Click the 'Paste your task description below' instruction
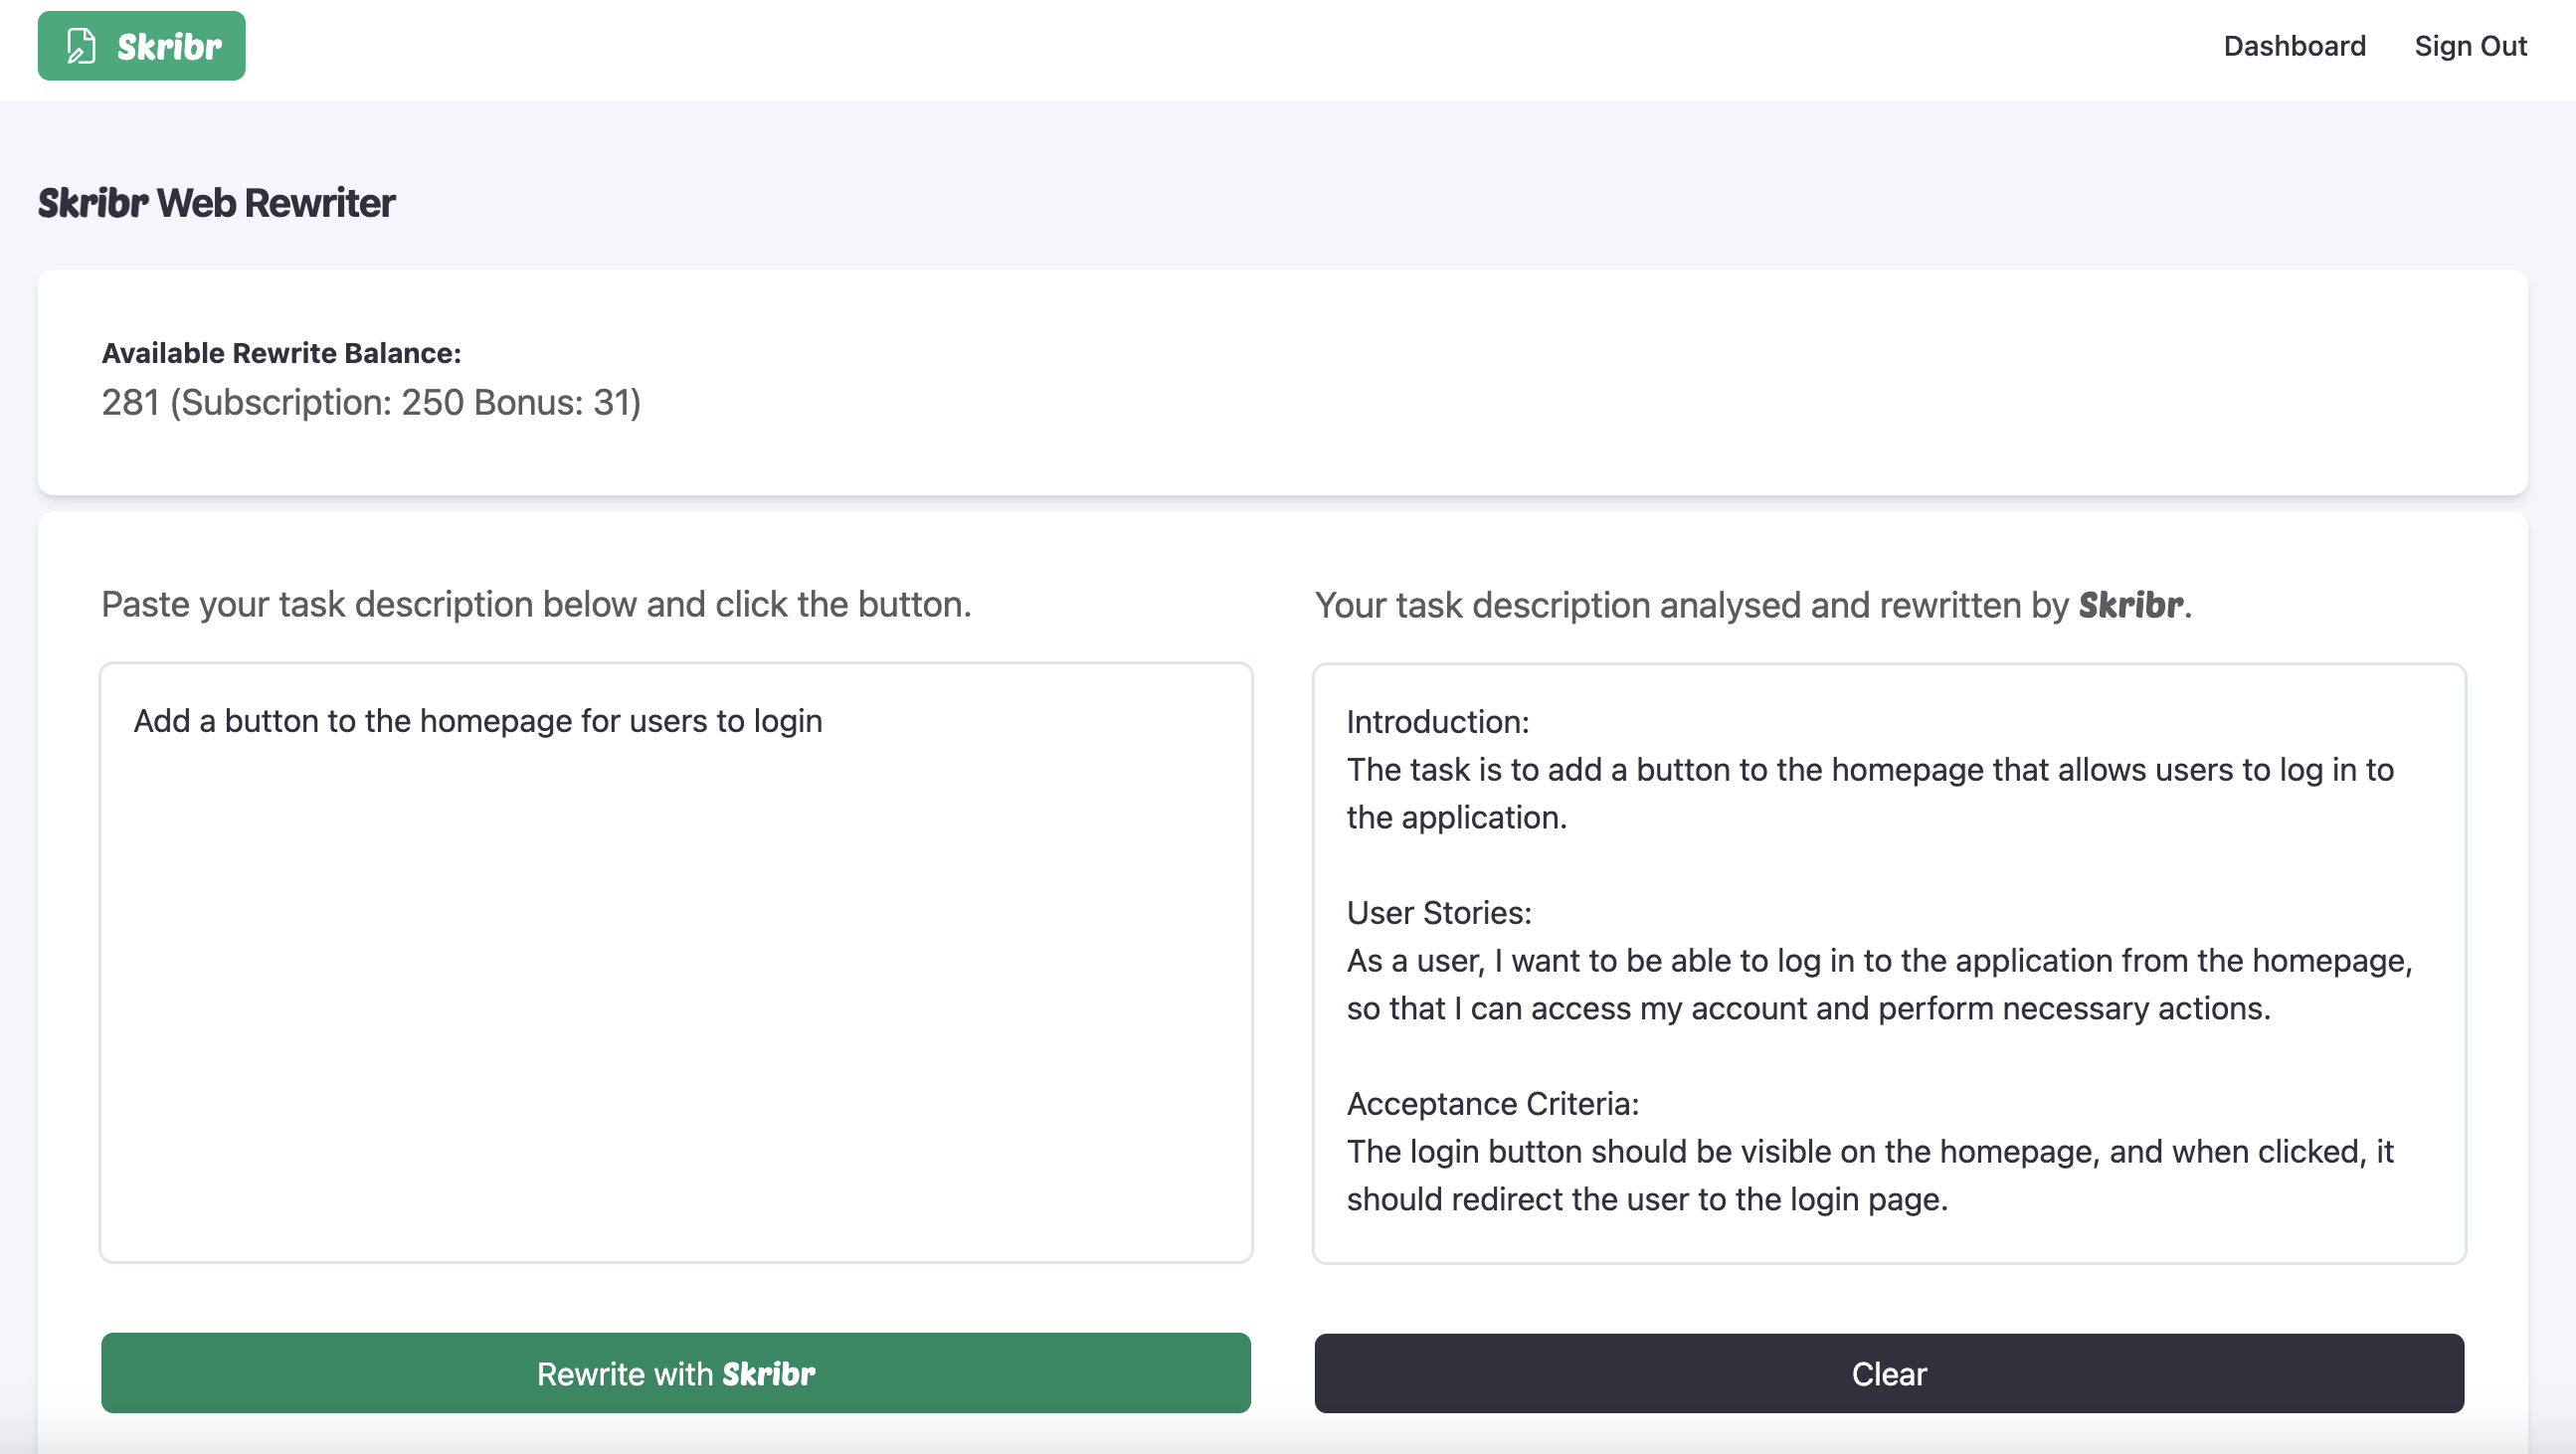This screenshot has width=2576, height=1454. pyautogui.click(x=536, y=604)
